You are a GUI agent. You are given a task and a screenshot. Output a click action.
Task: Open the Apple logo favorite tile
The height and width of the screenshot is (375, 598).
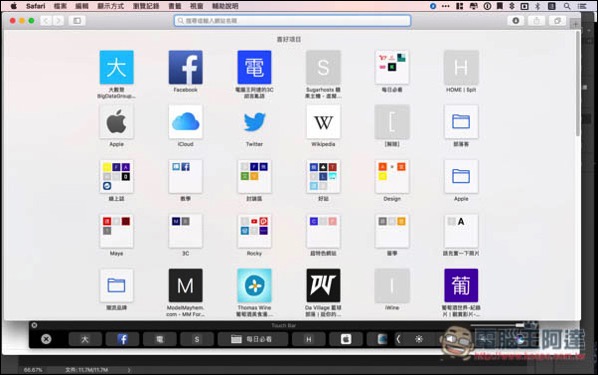click(x=116, y=122)
